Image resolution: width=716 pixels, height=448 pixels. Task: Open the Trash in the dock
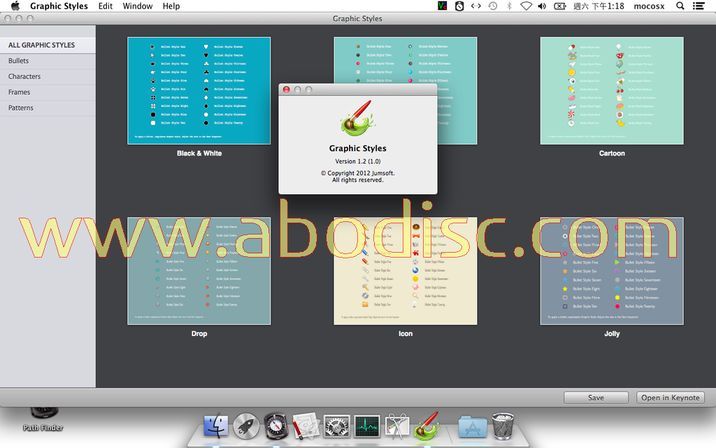click(504, 427)
